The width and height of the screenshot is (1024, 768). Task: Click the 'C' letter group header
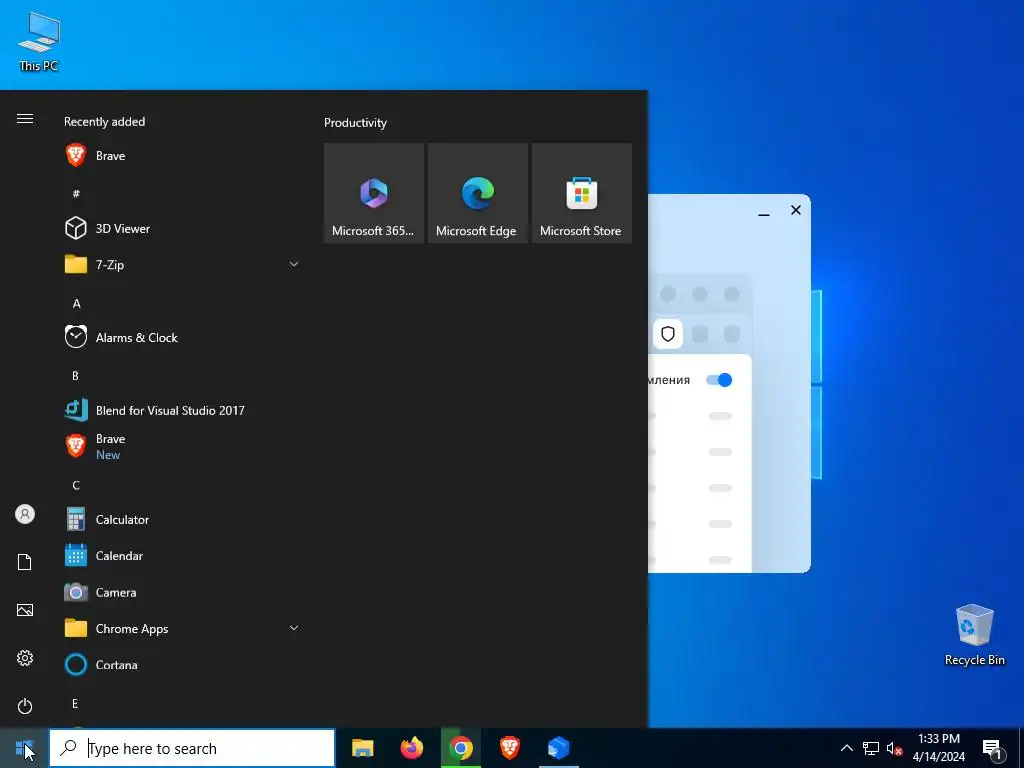click(76, 485)
